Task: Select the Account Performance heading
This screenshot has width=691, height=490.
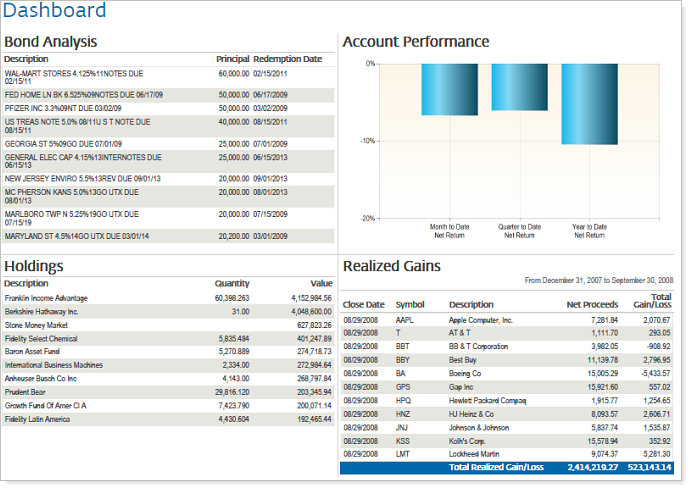Action: click(416, 42)
